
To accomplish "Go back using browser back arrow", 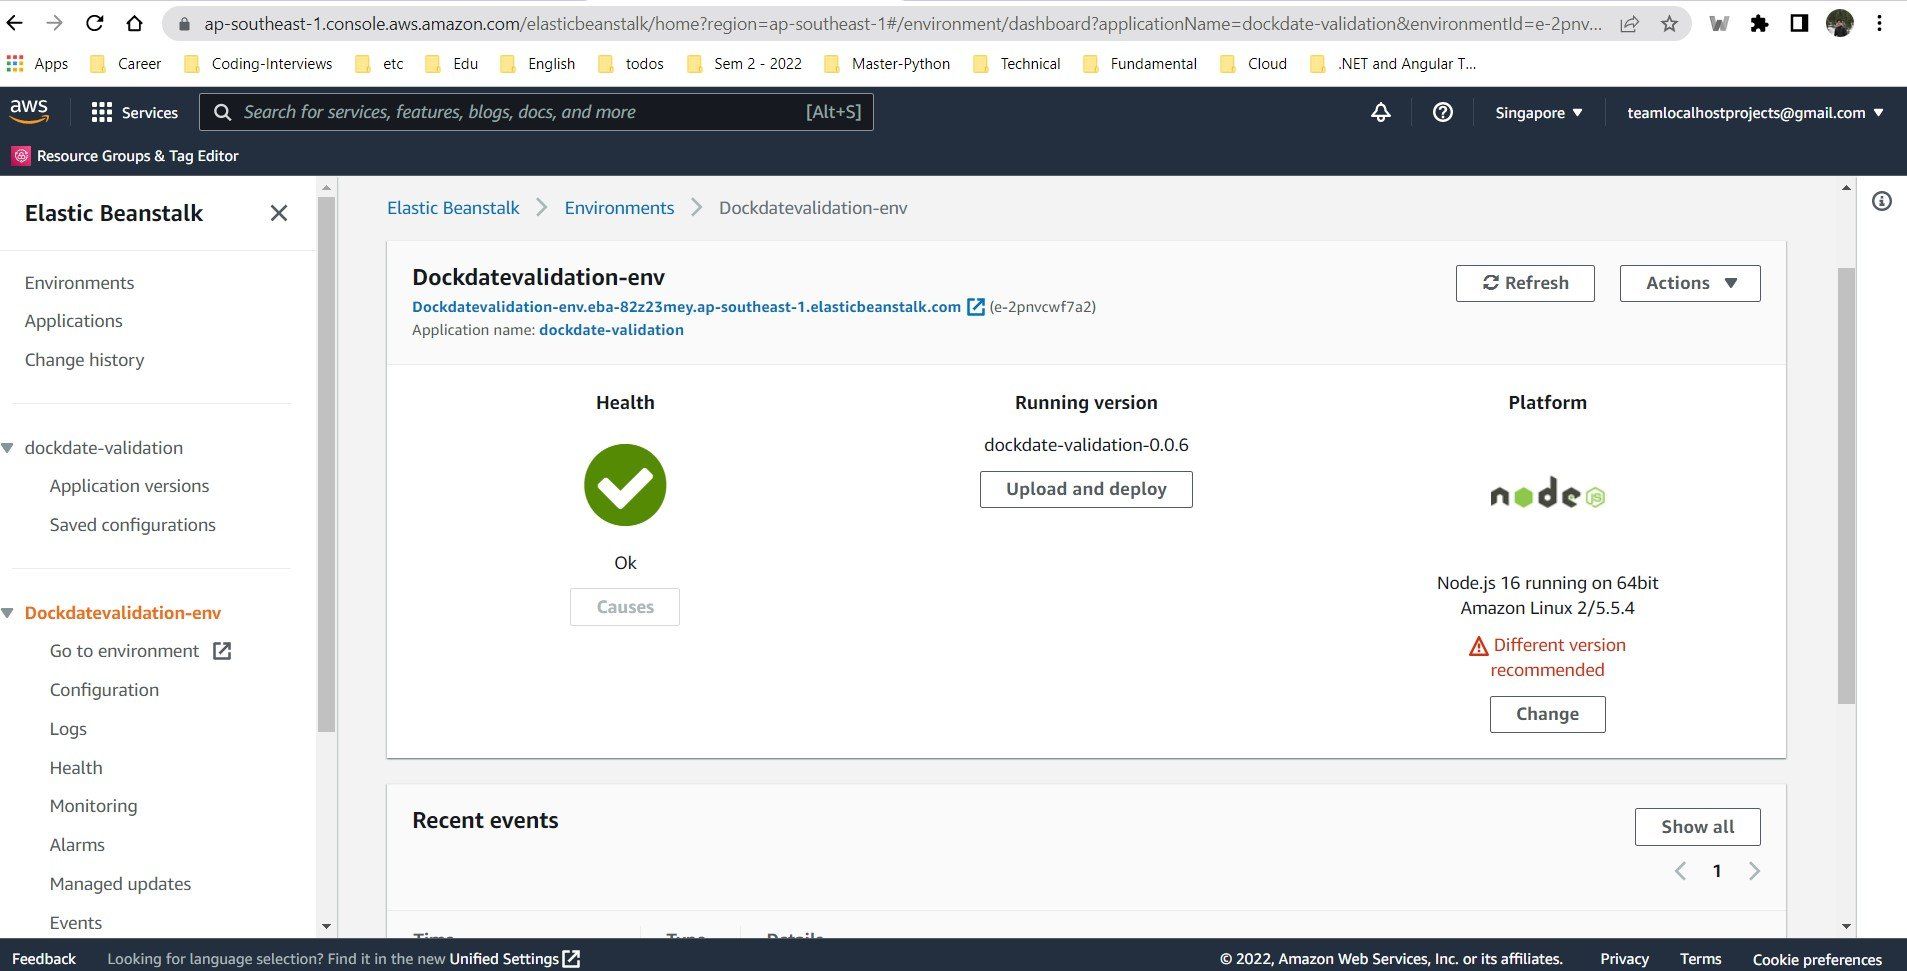I will tap(15, 23).
